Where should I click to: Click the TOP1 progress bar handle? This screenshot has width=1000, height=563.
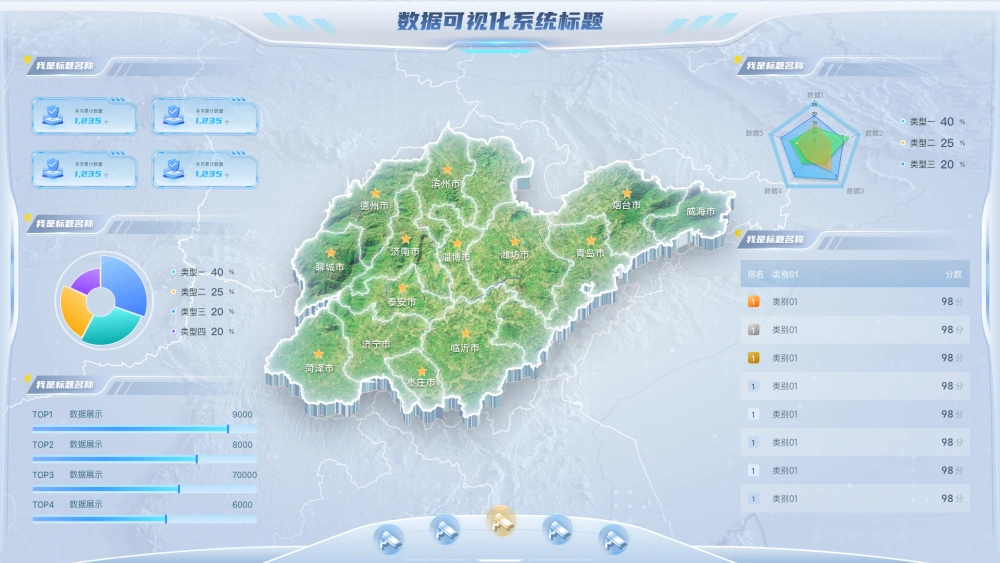228,429
